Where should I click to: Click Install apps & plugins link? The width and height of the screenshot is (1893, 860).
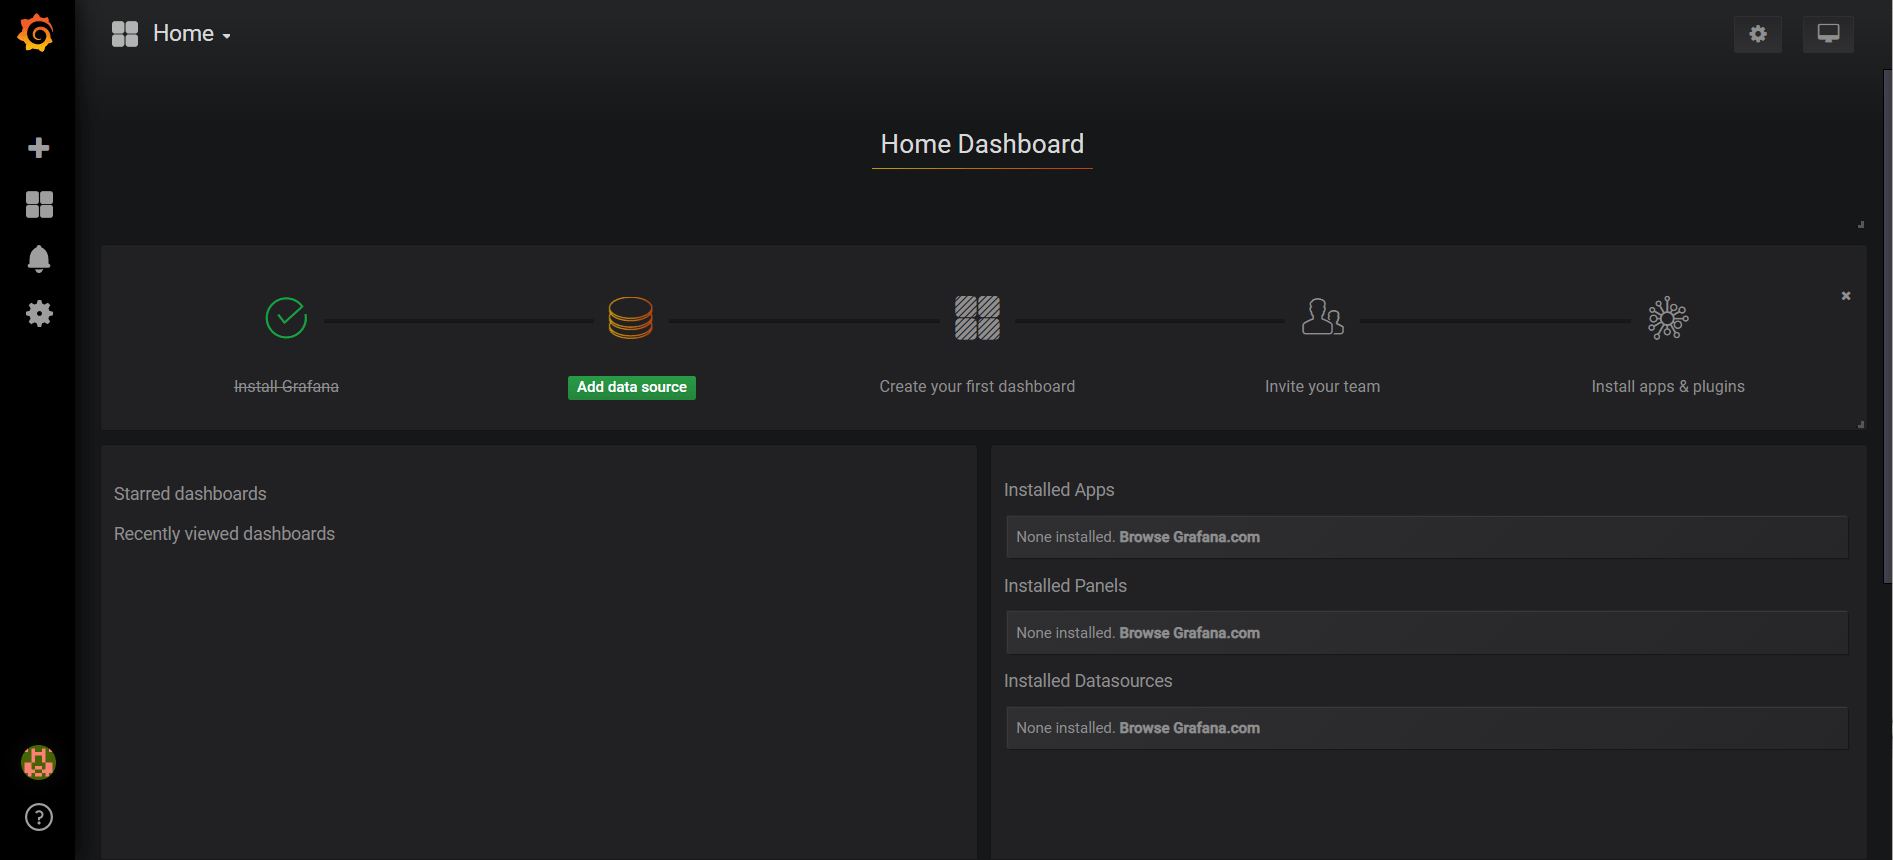click(1668, 387)
